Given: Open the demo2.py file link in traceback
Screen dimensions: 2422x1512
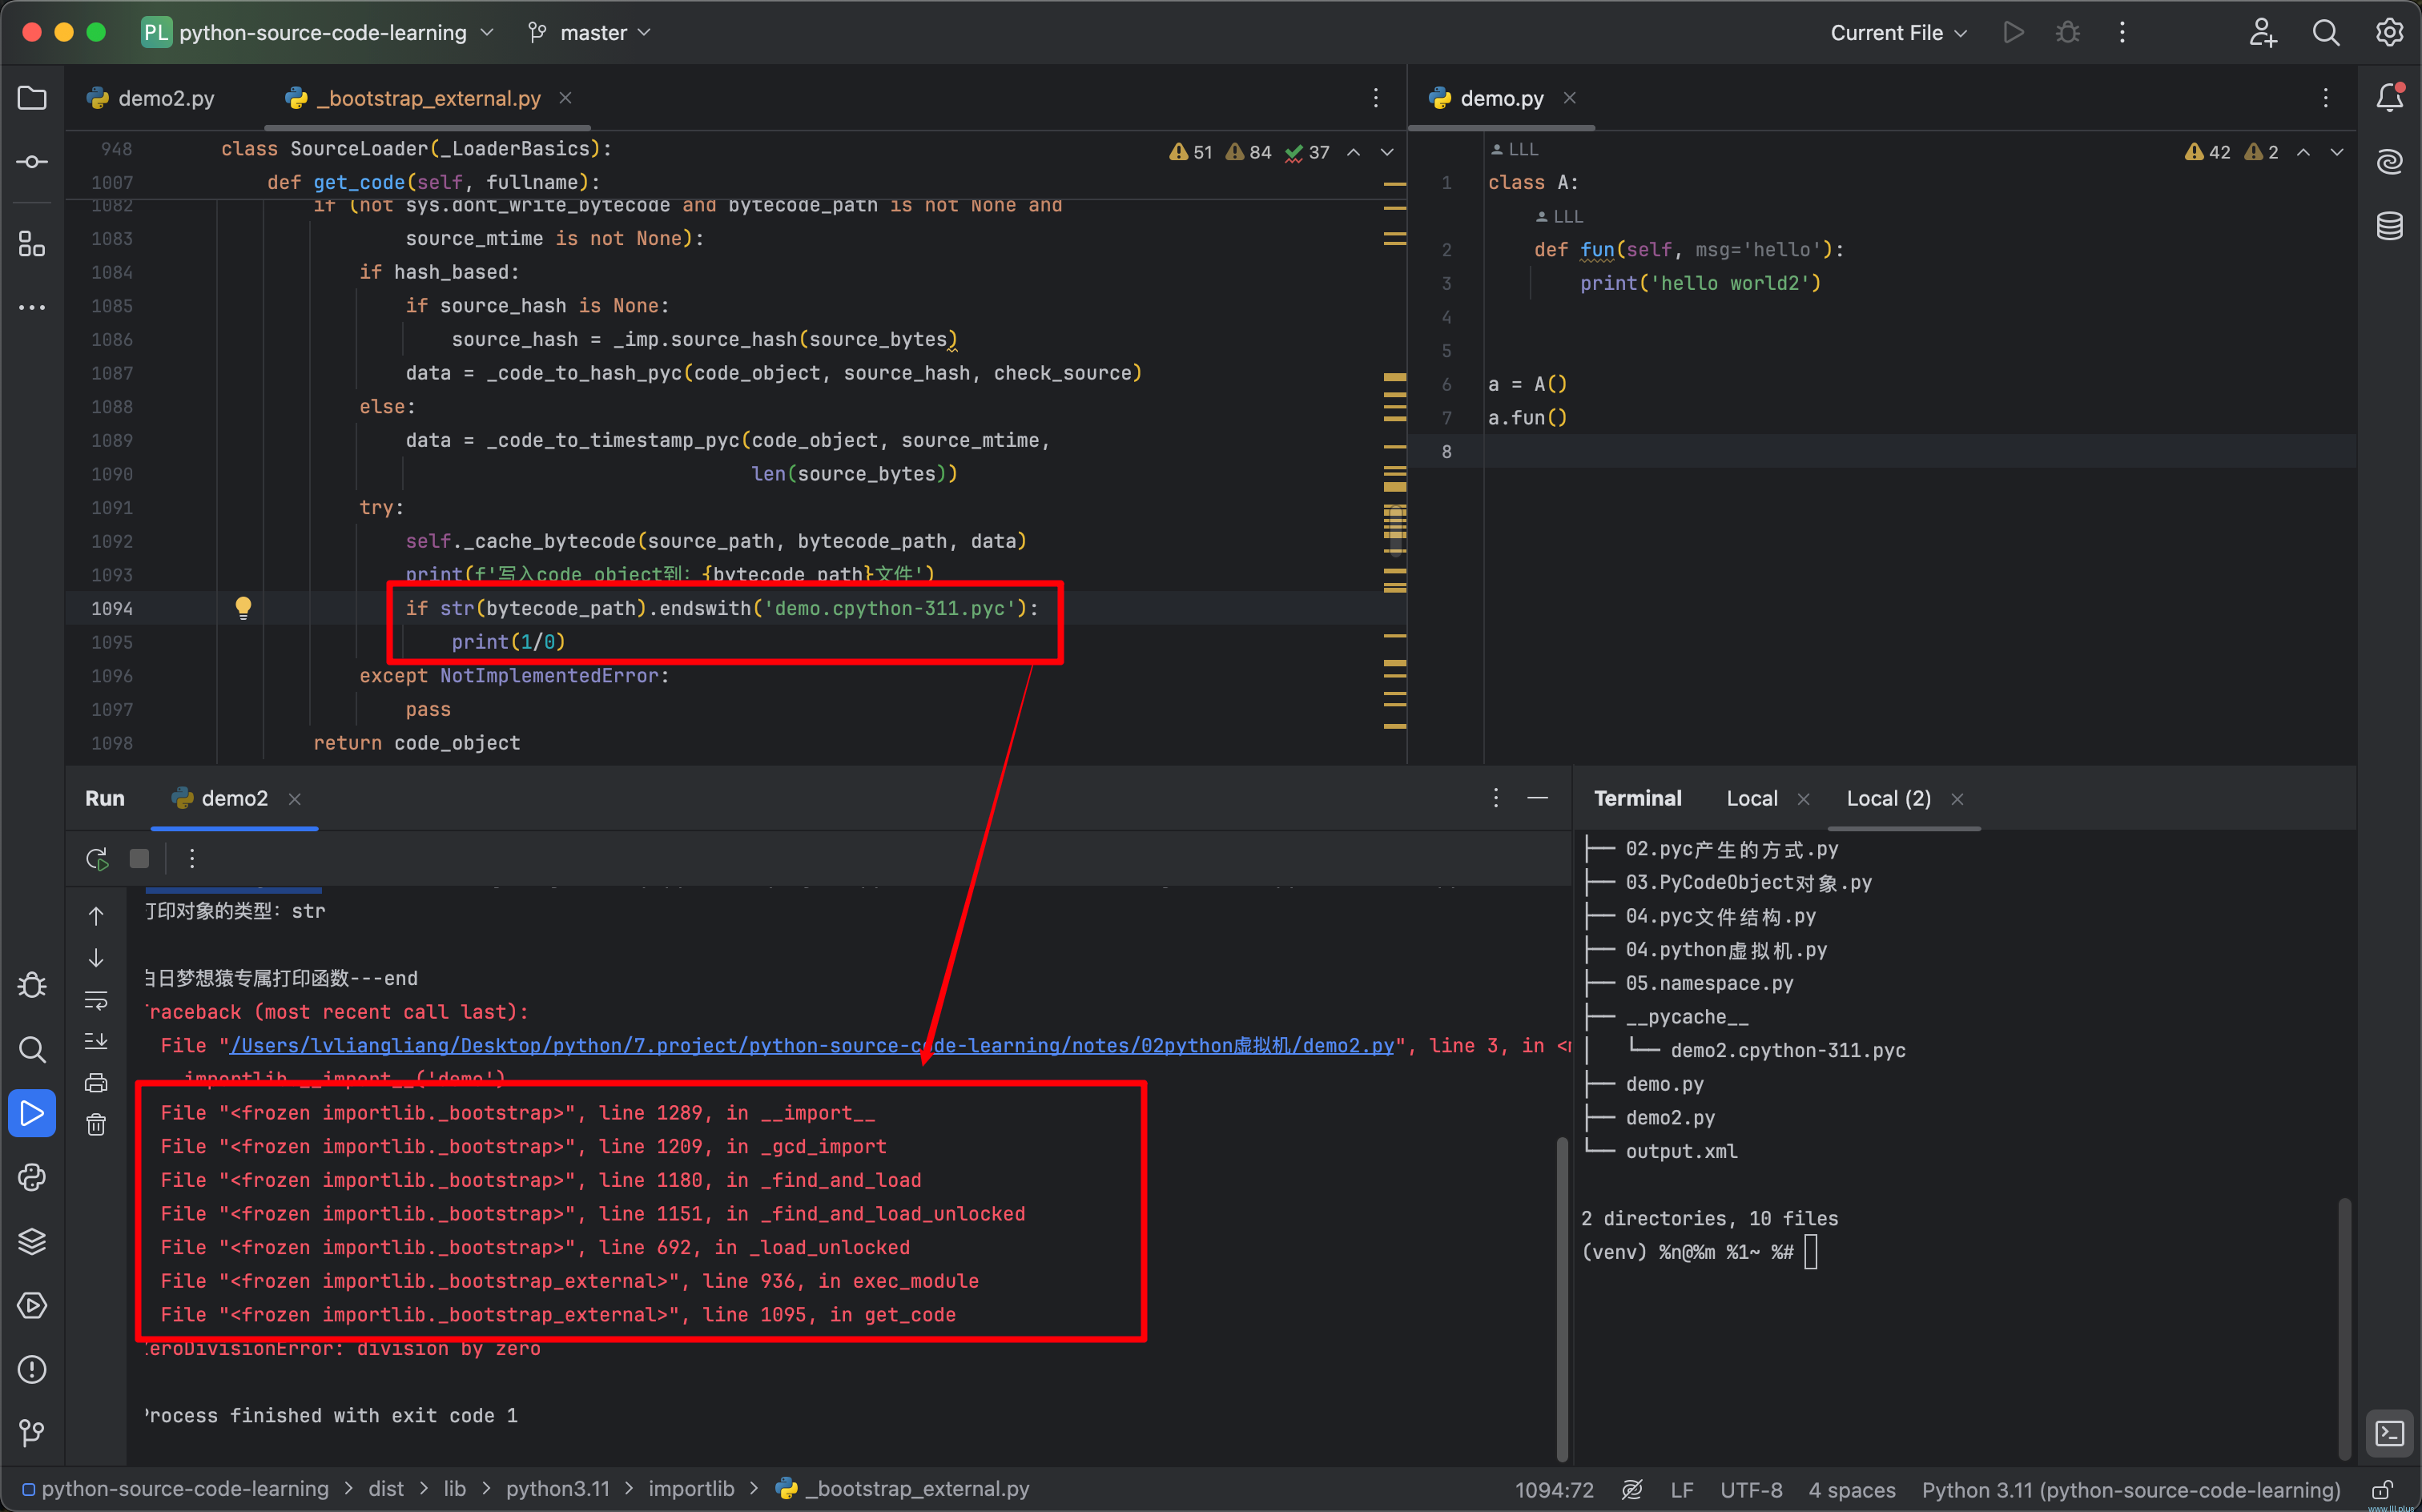Looking at the screenshot, I should point(812,1045).
